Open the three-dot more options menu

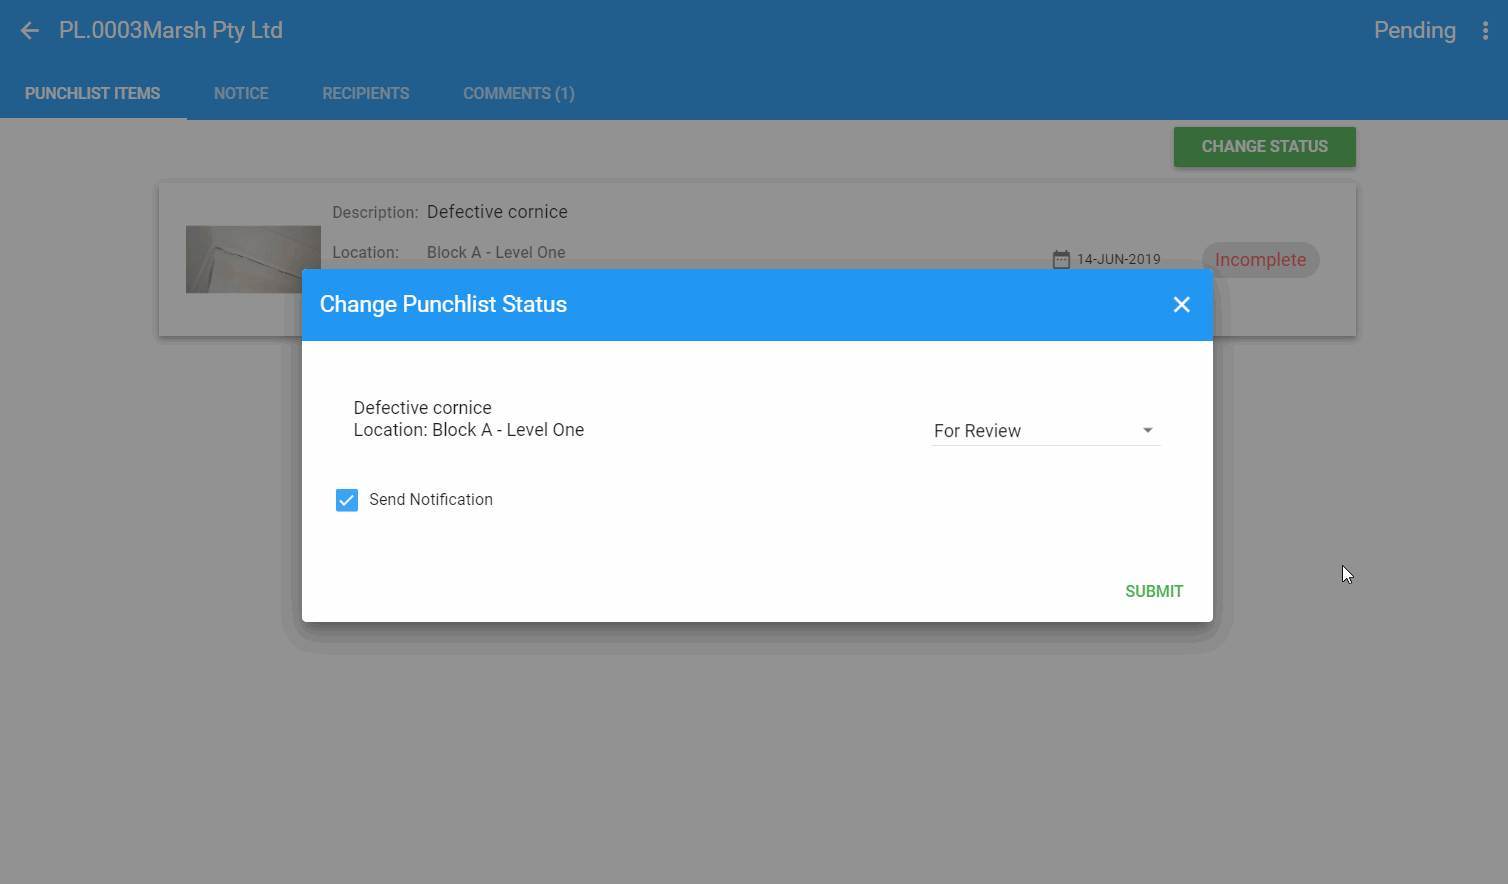(1485, 31)
